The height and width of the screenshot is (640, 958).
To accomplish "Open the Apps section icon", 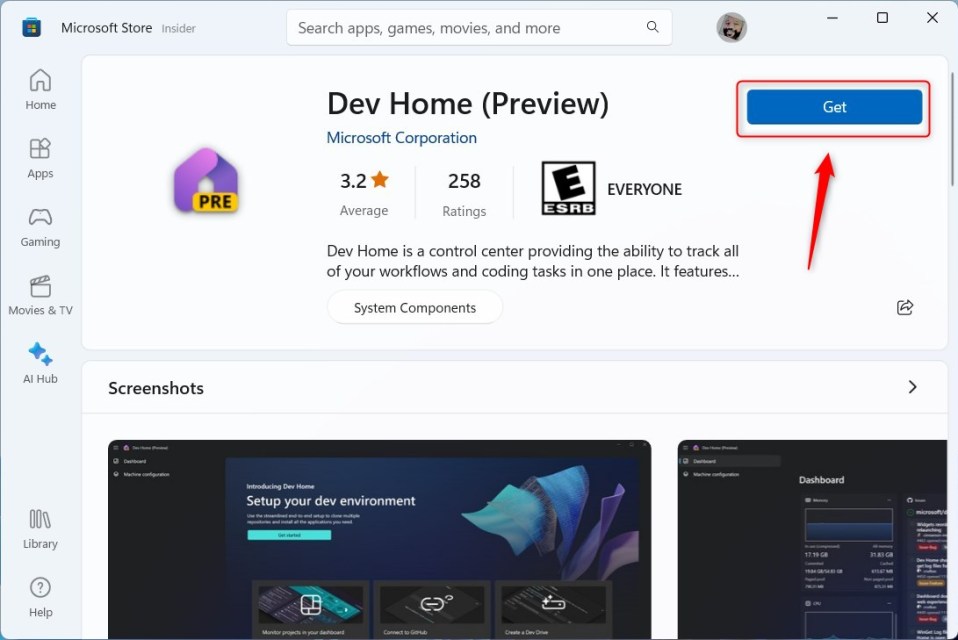I will pos(40,148).
